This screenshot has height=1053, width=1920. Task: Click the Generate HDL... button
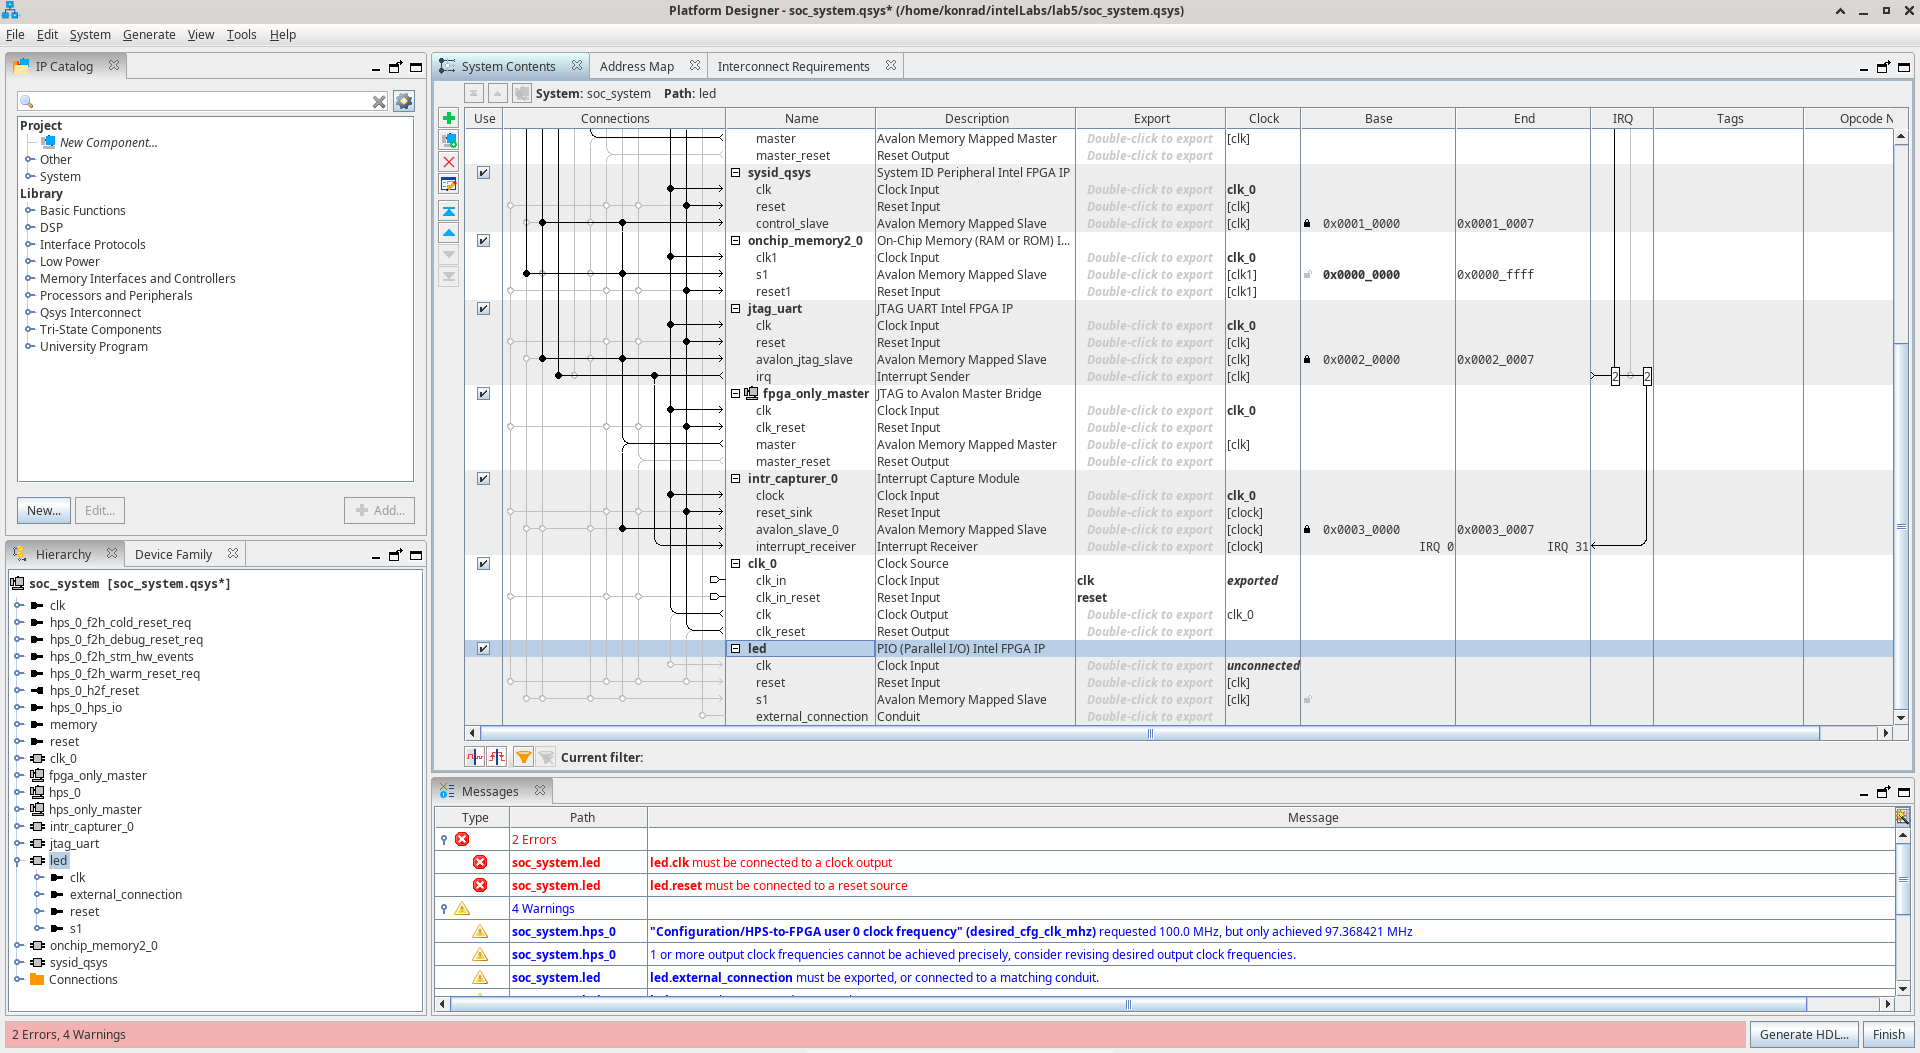1804,1035
